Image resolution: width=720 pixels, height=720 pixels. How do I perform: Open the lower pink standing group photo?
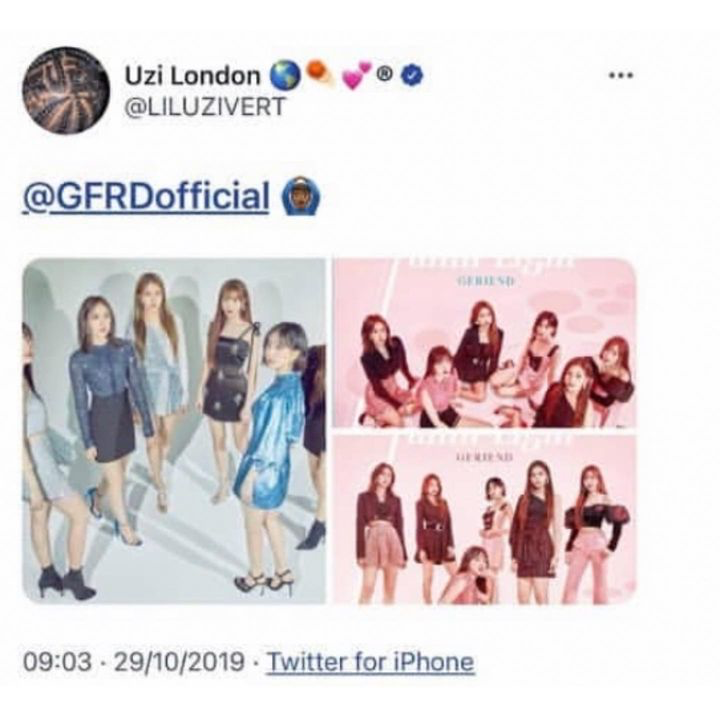484,519
